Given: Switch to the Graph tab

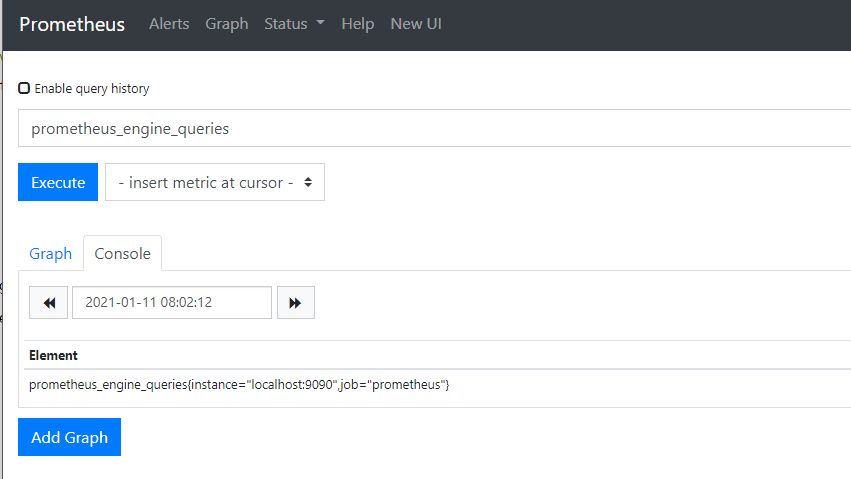Looking at the screenshot, I should tap(50, 254).
